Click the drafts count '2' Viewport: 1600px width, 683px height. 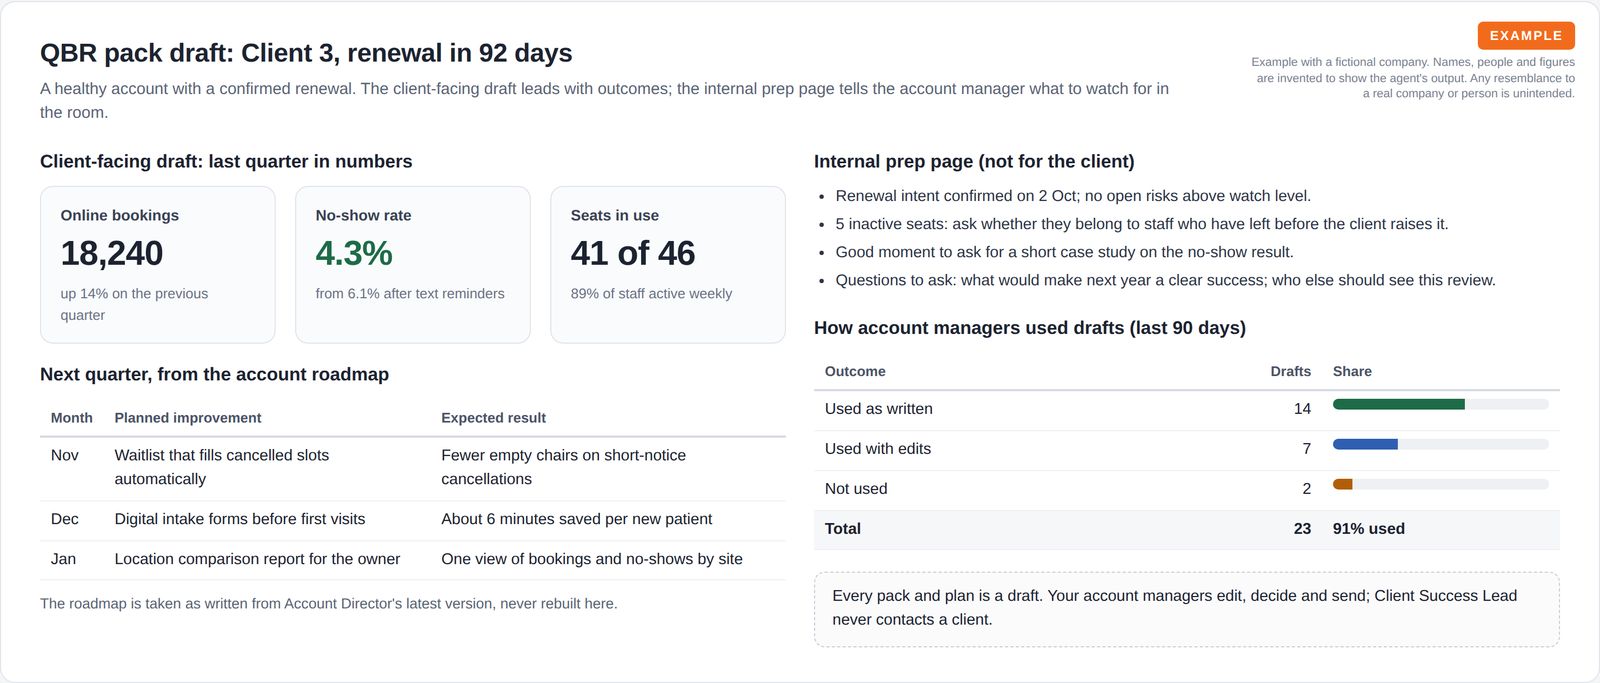[1306, 489]
